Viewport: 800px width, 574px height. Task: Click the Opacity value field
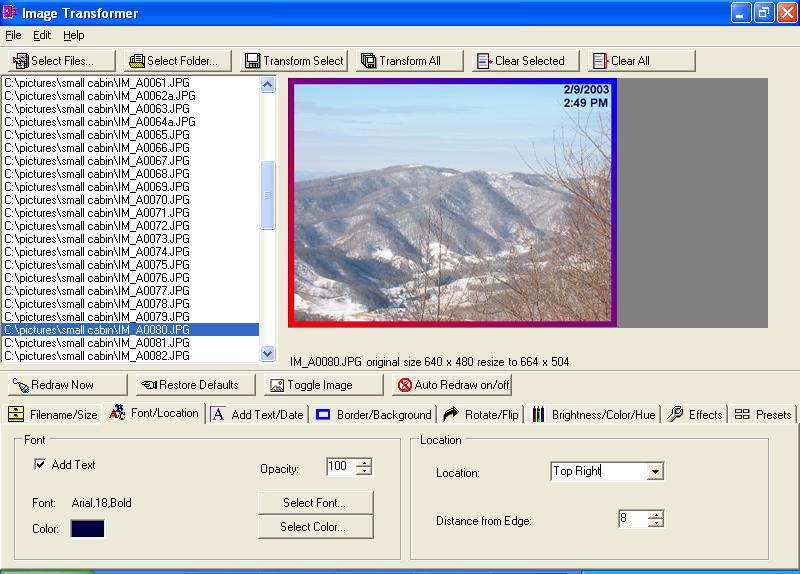(341, 466)
